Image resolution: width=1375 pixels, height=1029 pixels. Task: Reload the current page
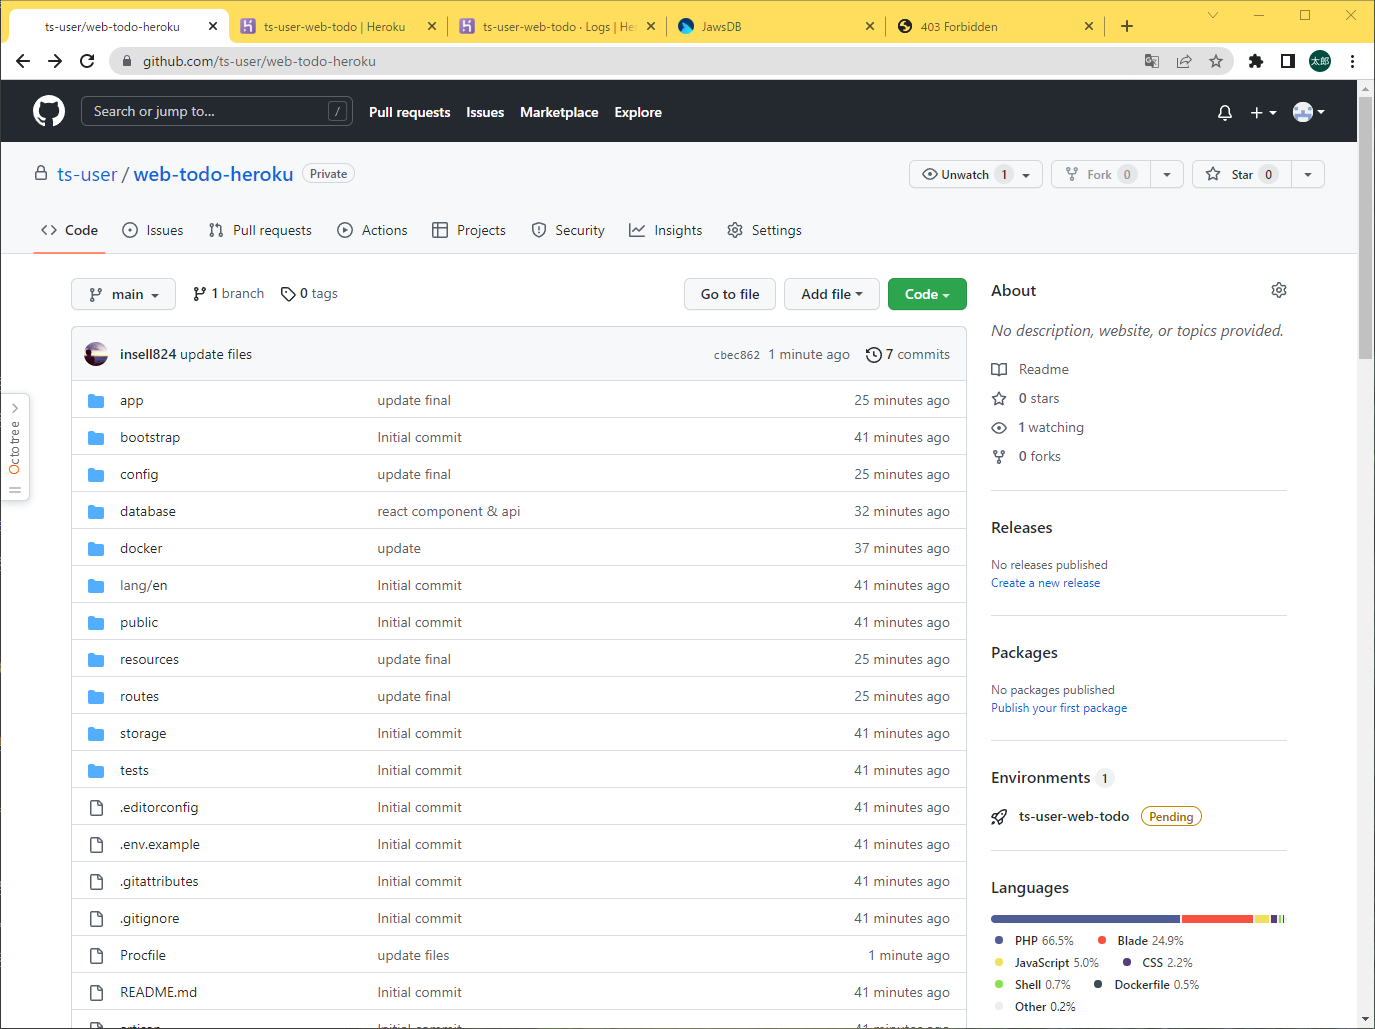(x=87, y=61)
